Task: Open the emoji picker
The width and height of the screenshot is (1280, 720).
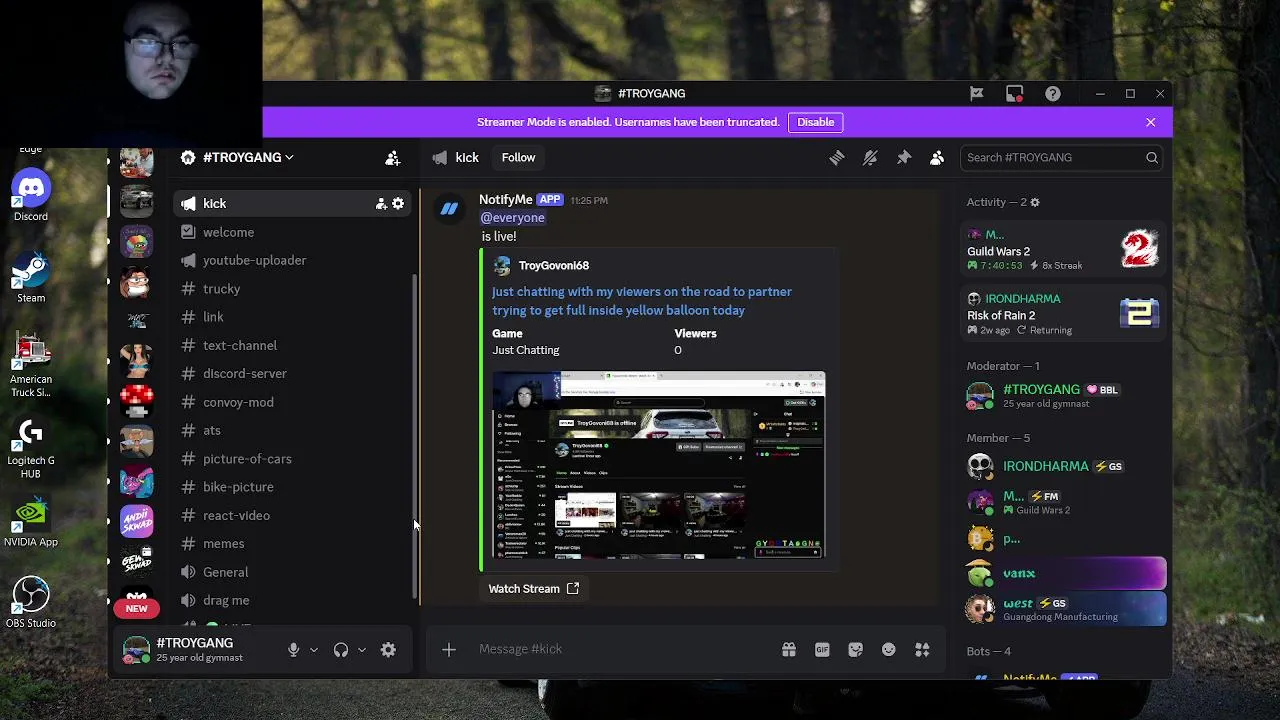Action: click(889, 650)
